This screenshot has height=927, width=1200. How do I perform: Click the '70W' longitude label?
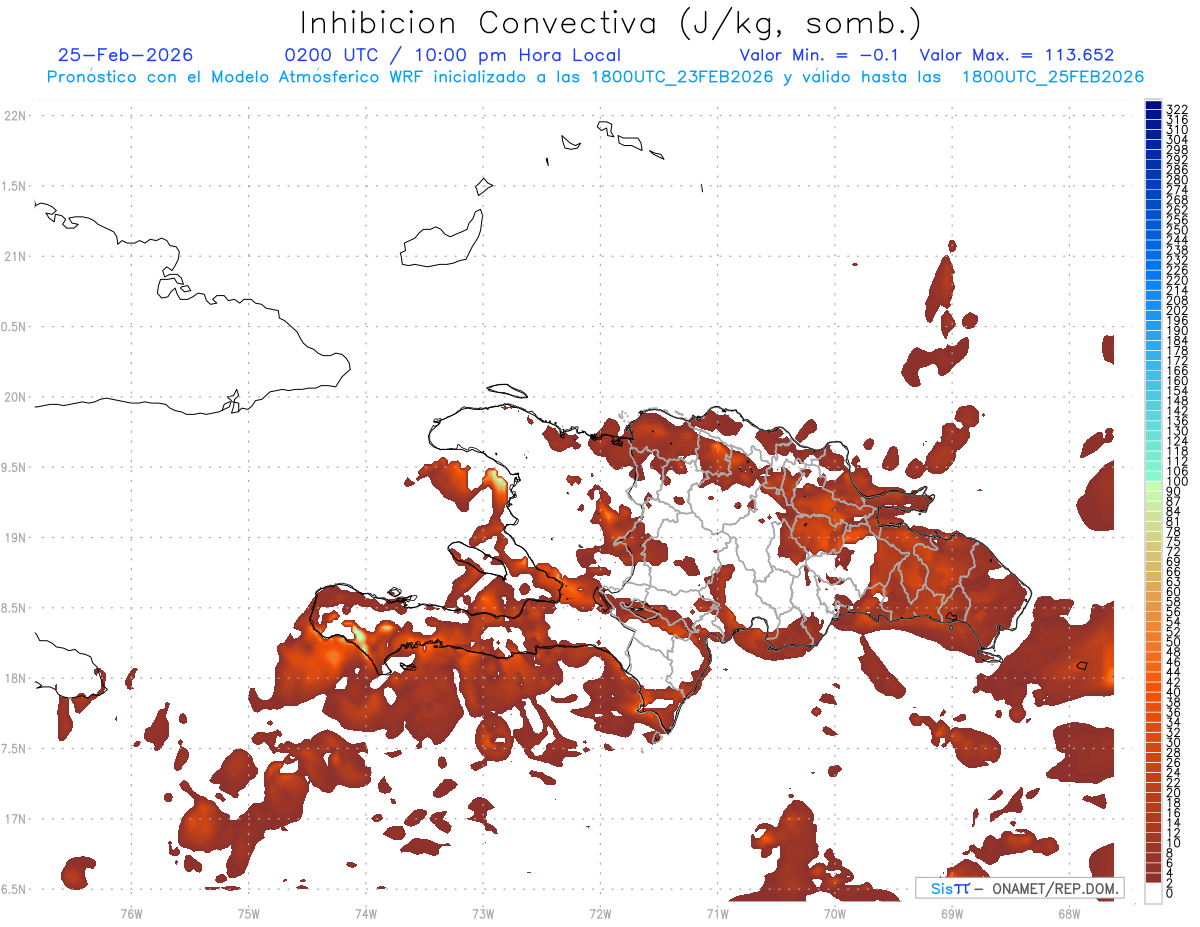(x=835, y=913)
